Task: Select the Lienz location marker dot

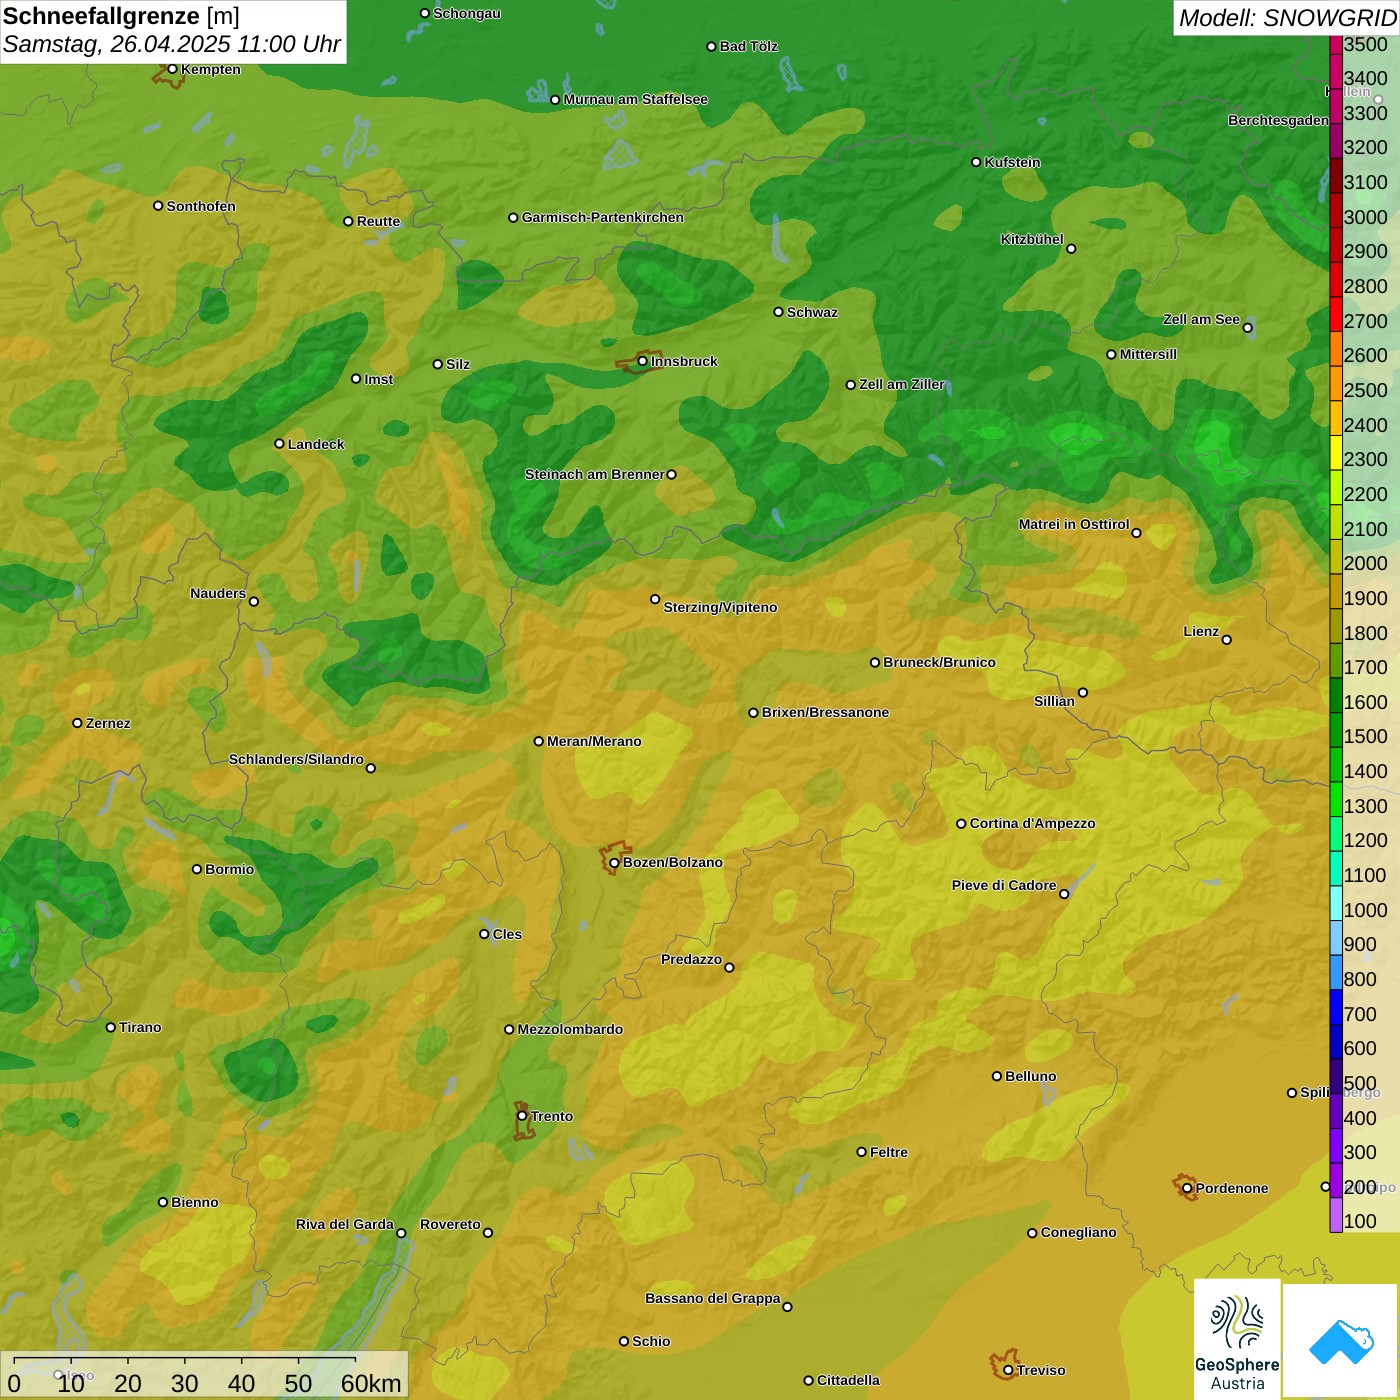Action: pos(1227,639)
